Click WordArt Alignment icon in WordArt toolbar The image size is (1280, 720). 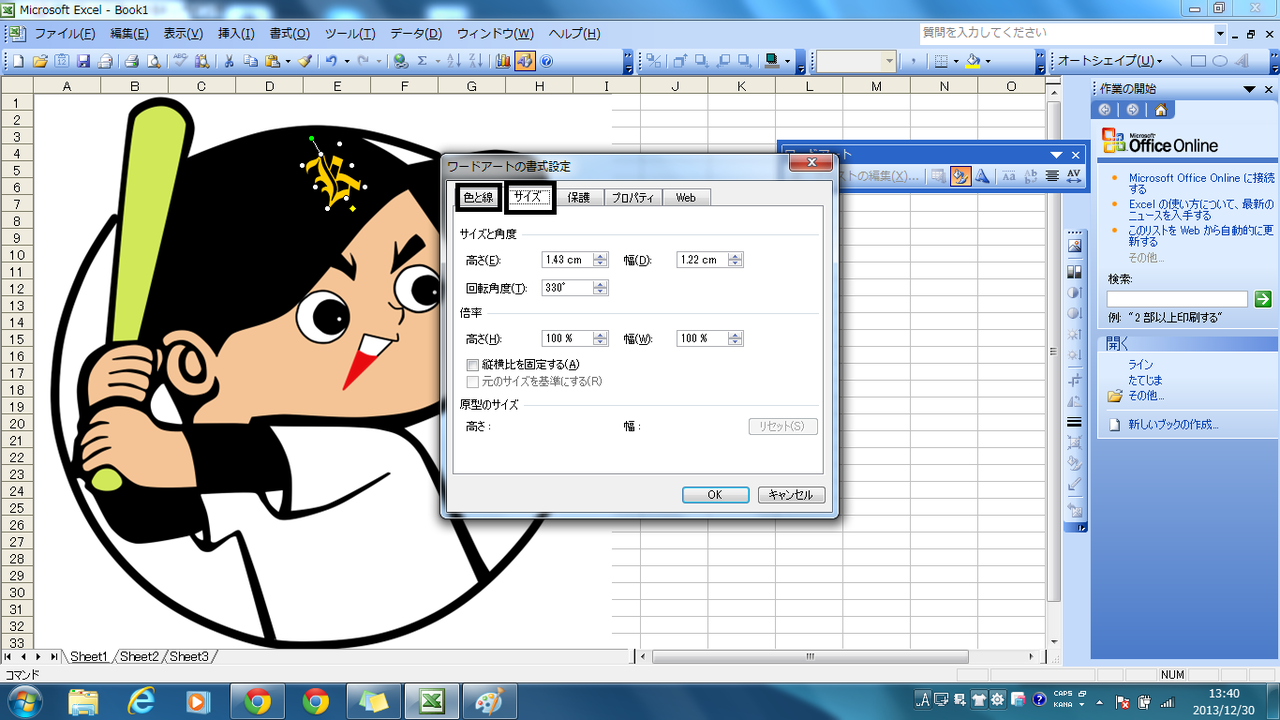[x=1052, y=176]
